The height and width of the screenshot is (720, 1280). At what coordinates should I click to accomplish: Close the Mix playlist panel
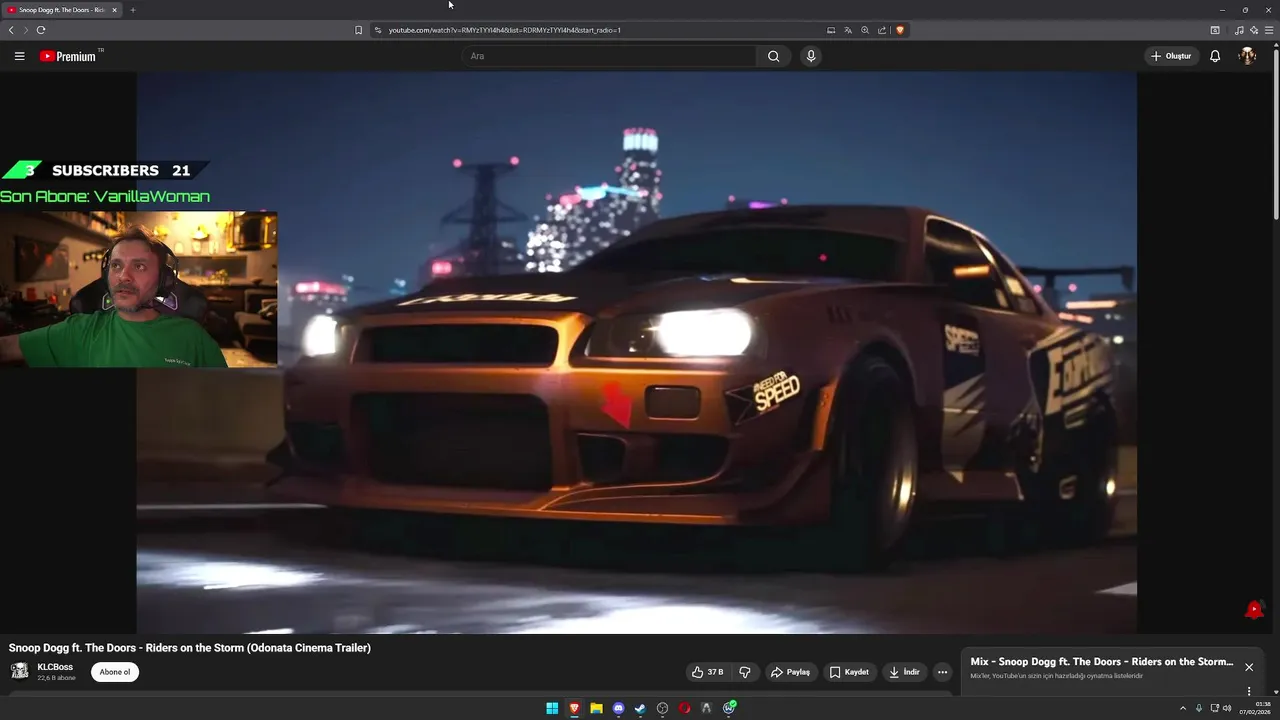click(x=1249, y=667)
